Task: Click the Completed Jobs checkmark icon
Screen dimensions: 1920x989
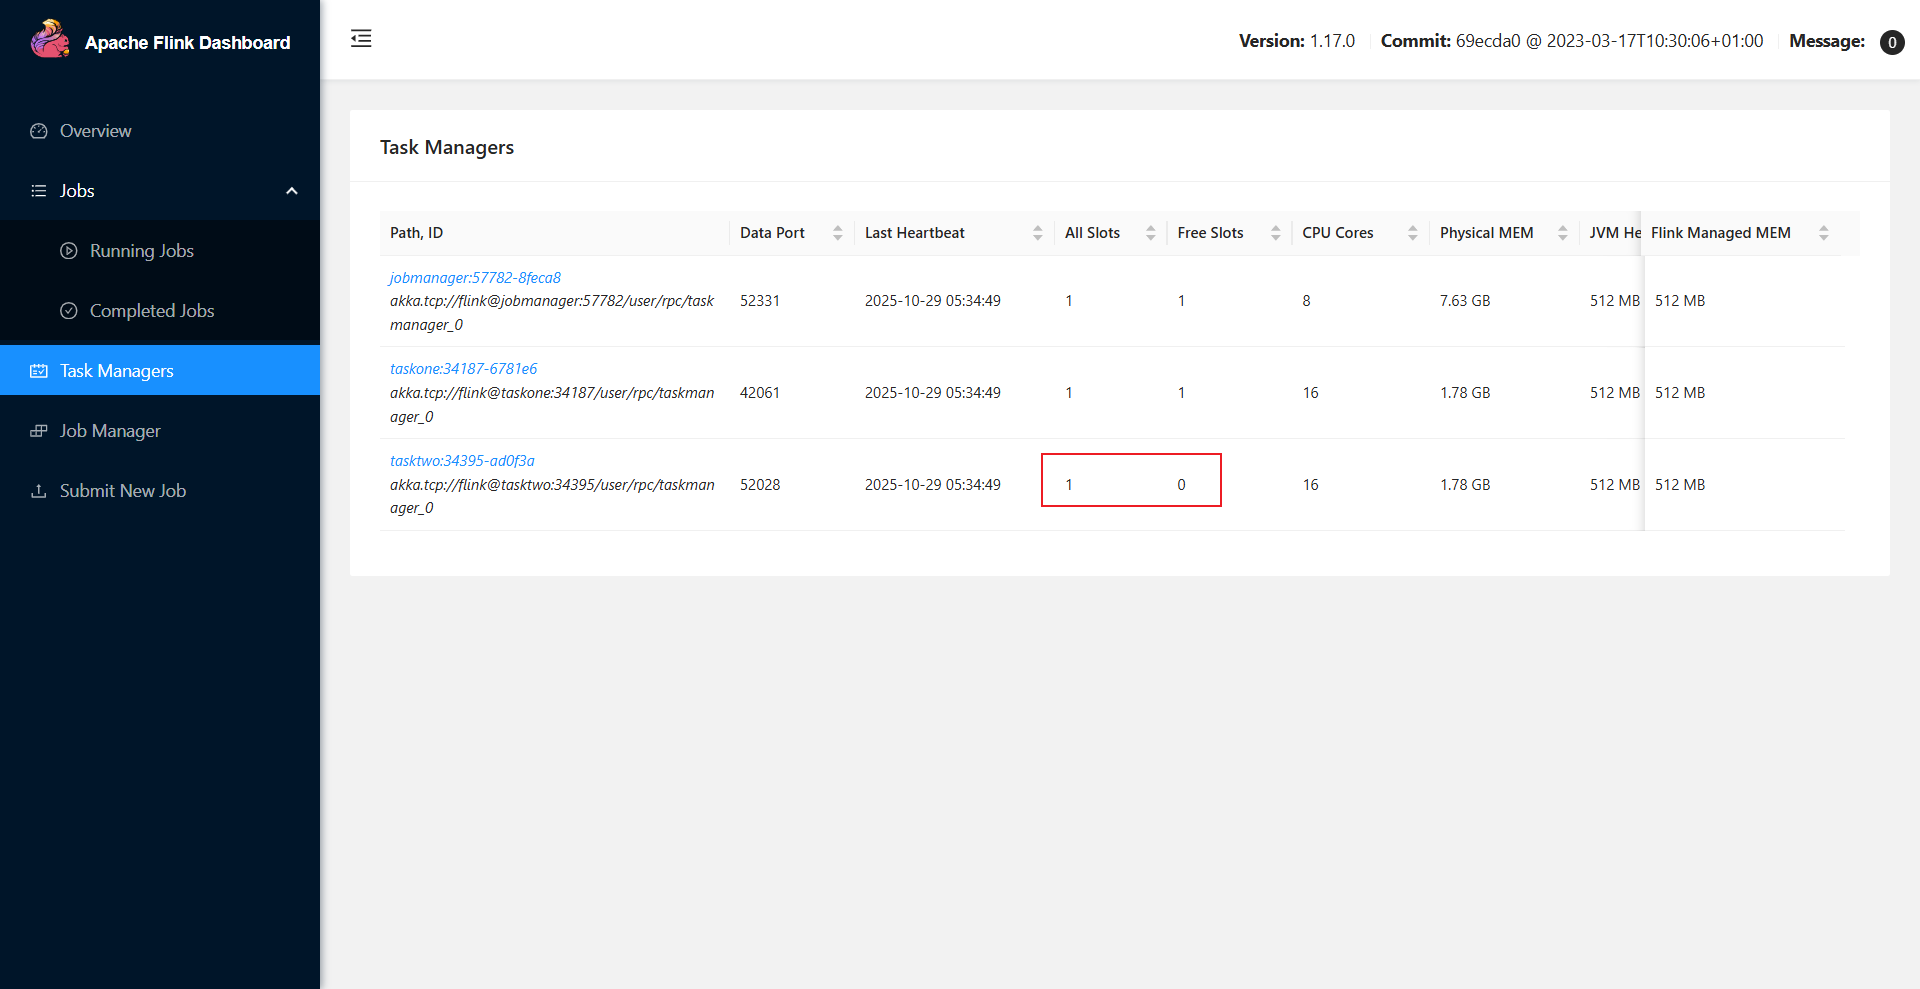Action: click(69, 311)
